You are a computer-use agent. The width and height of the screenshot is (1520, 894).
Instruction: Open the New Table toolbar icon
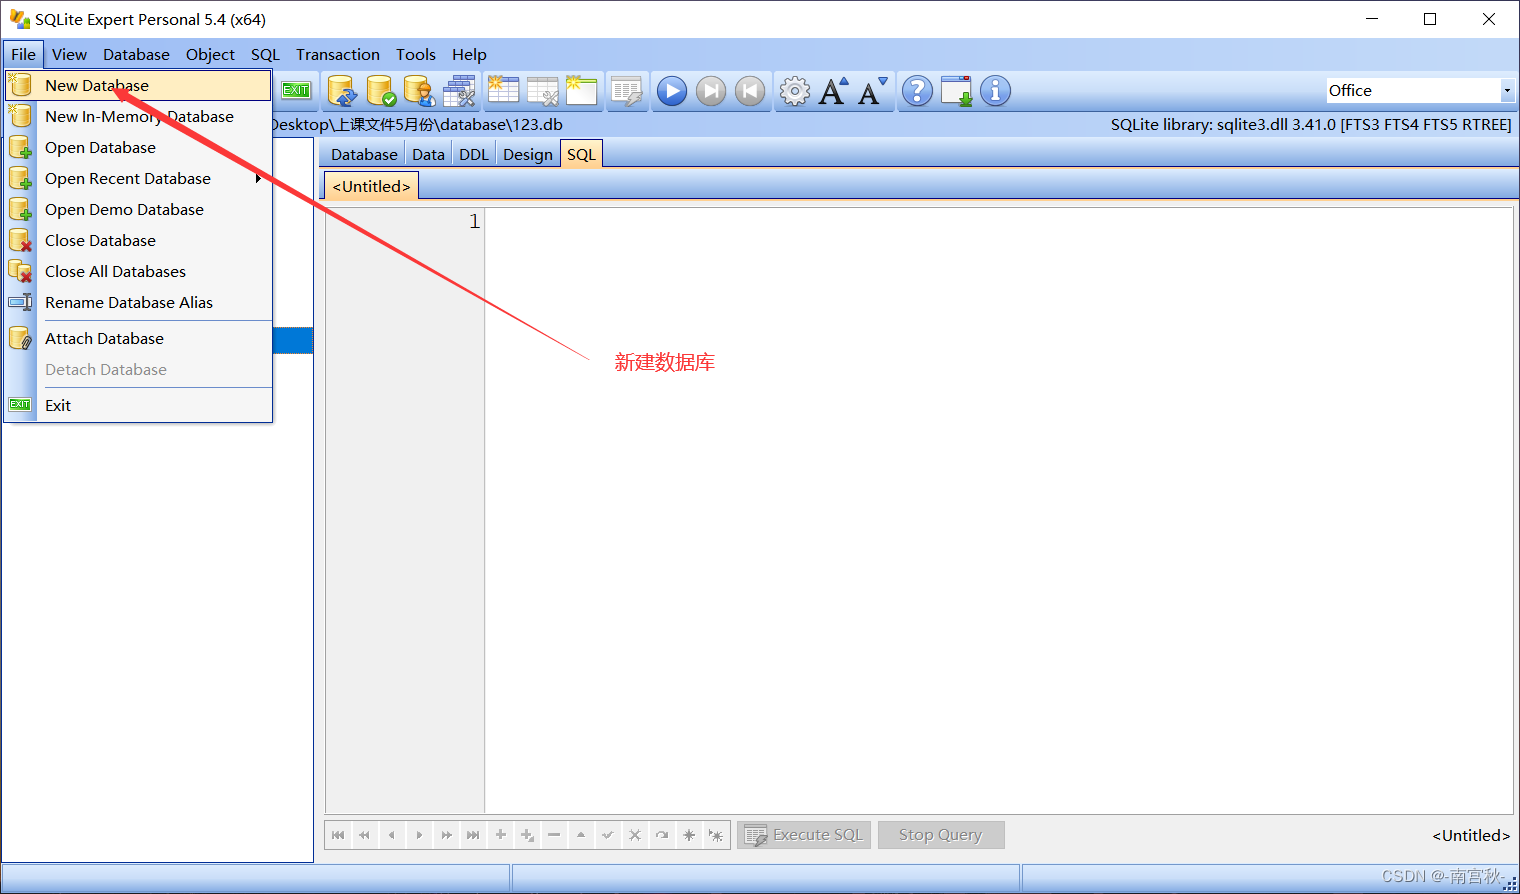pyautogui.click(x=503, y=91)
